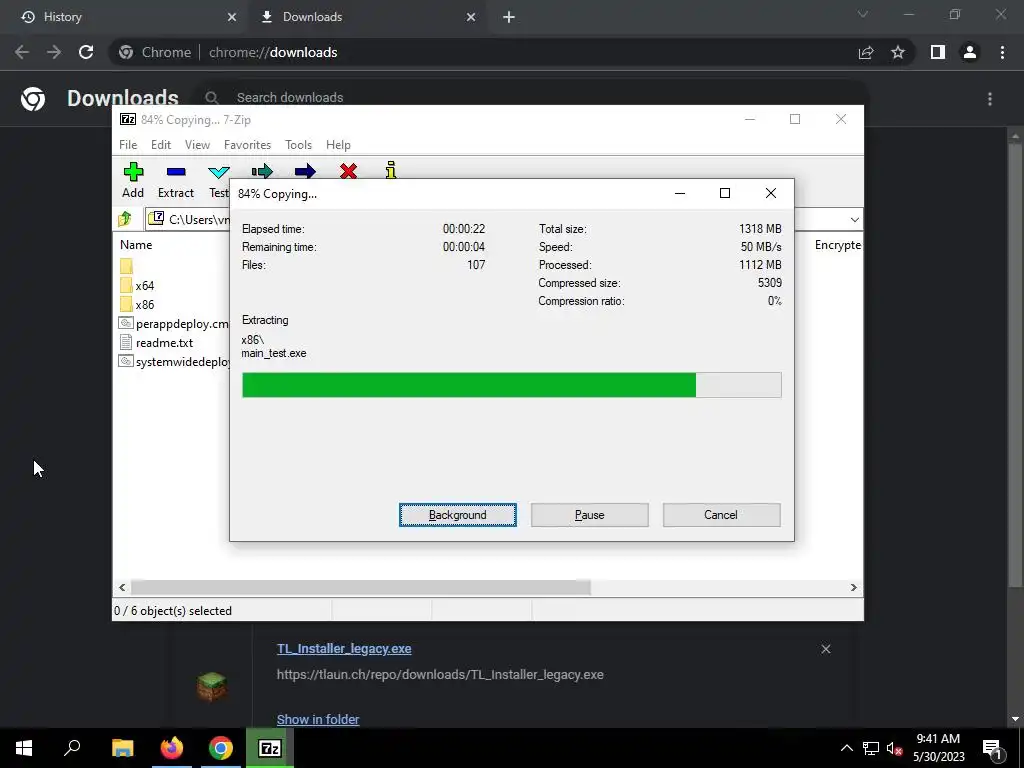1024x768 pixels.
Task: Expand the address path dropdown in 7-Zip
Action: 854,219
